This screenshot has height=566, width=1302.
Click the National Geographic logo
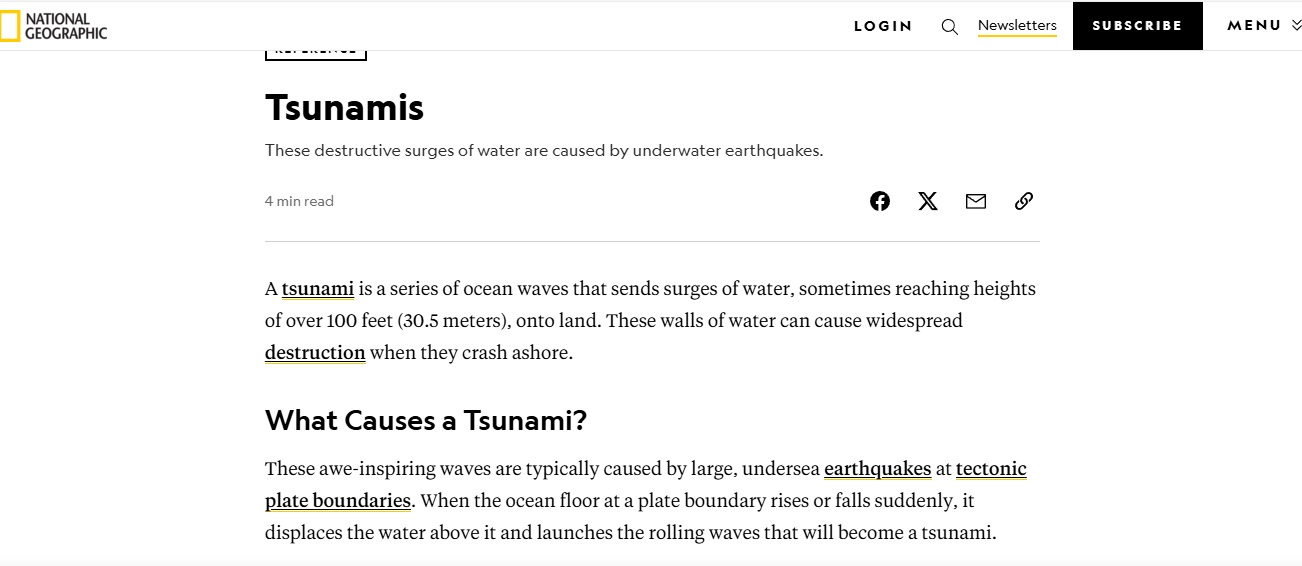[54, 26]
